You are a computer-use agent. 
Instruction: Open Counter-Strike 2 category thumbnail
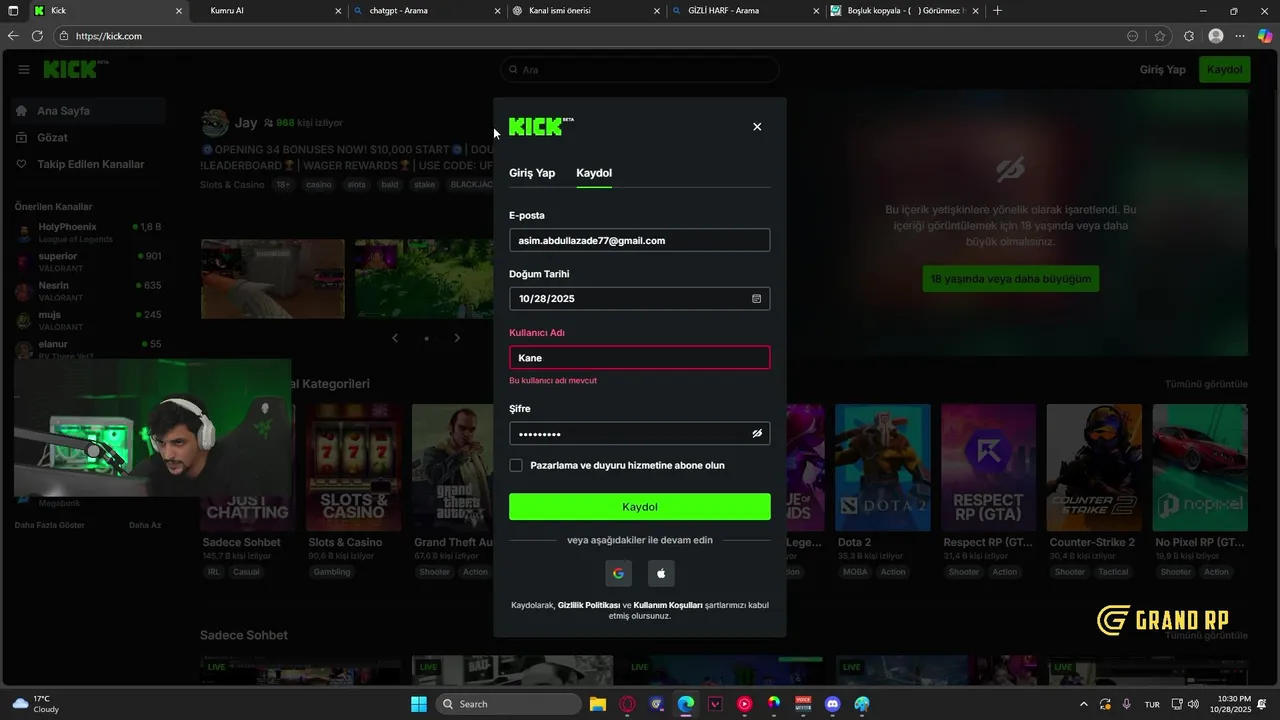pyautogui.click(x=1094, y=467)
